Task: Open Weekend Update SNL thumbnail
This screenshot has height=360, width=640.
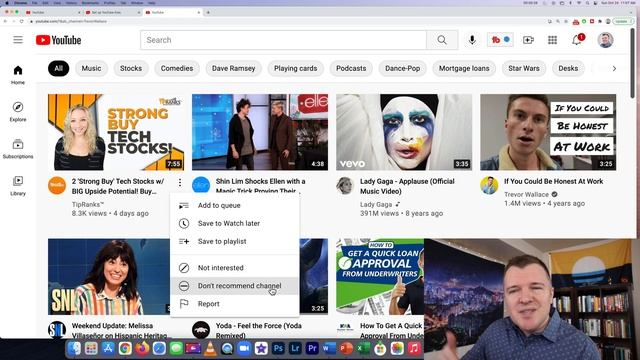Action: (109, 276)
